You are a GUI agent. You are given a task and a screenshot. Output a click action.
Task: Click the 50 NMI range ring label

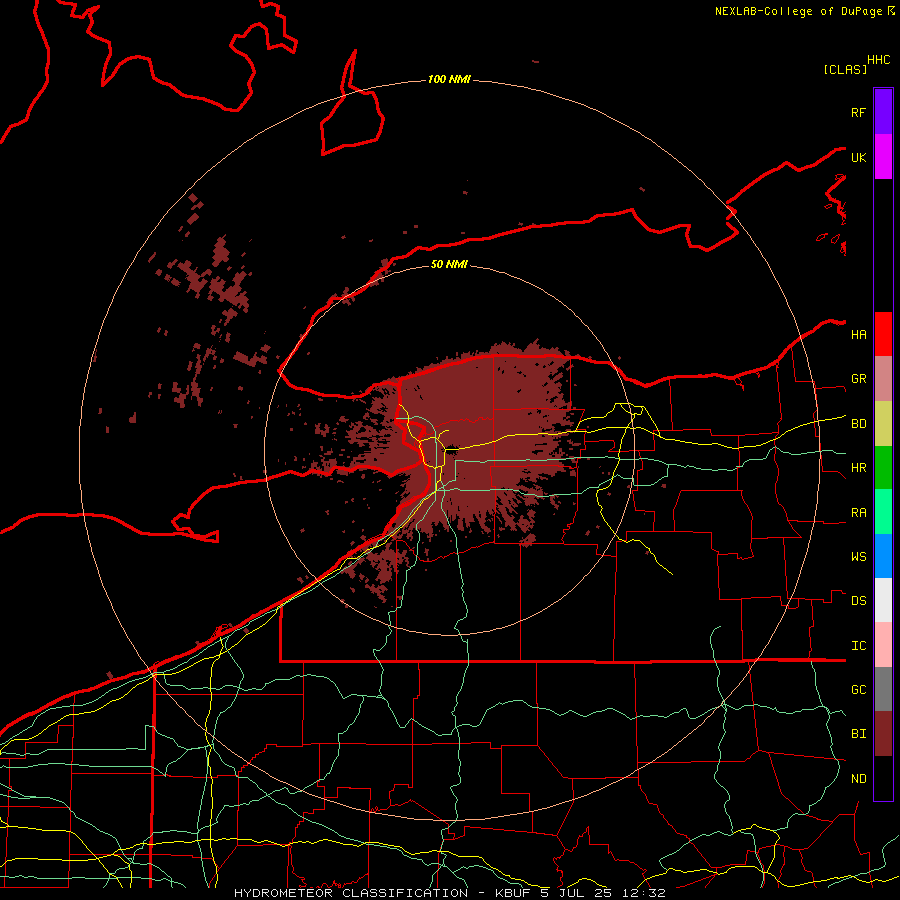pos(449,264)
